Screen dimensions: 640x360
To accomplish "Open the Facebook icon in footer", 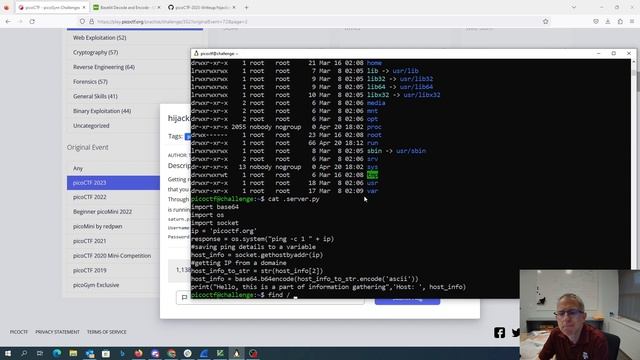I will pos(499,333).
